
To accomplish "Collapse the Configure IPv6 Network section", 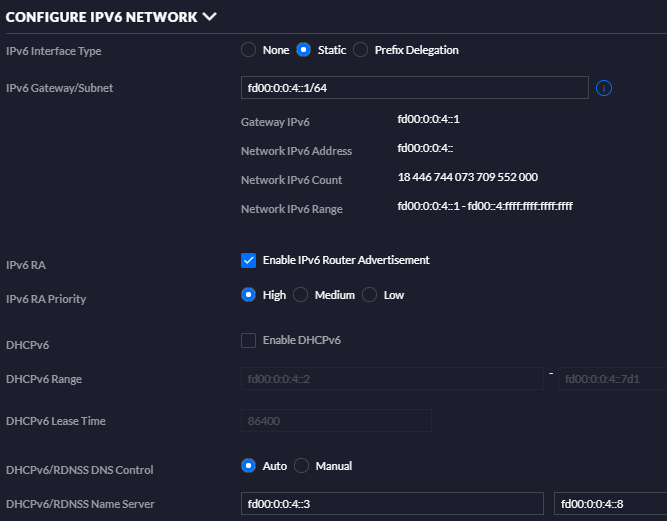I will coord(209,16).
